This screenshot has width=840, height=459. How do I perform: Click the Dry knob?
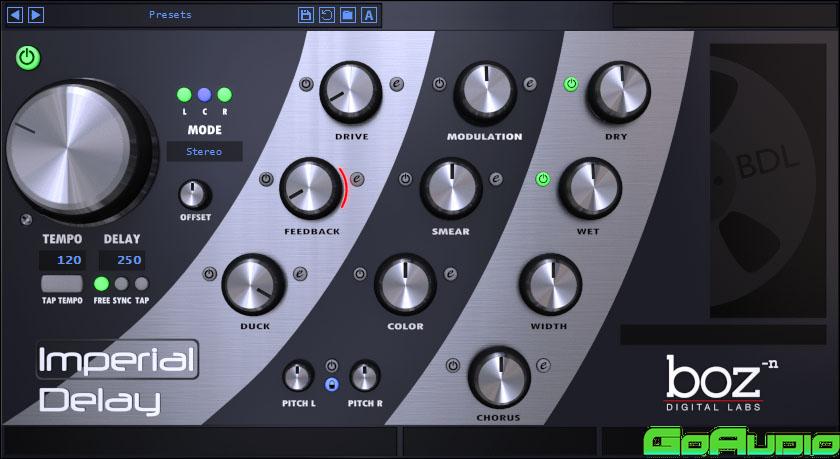tap(618, 92)
